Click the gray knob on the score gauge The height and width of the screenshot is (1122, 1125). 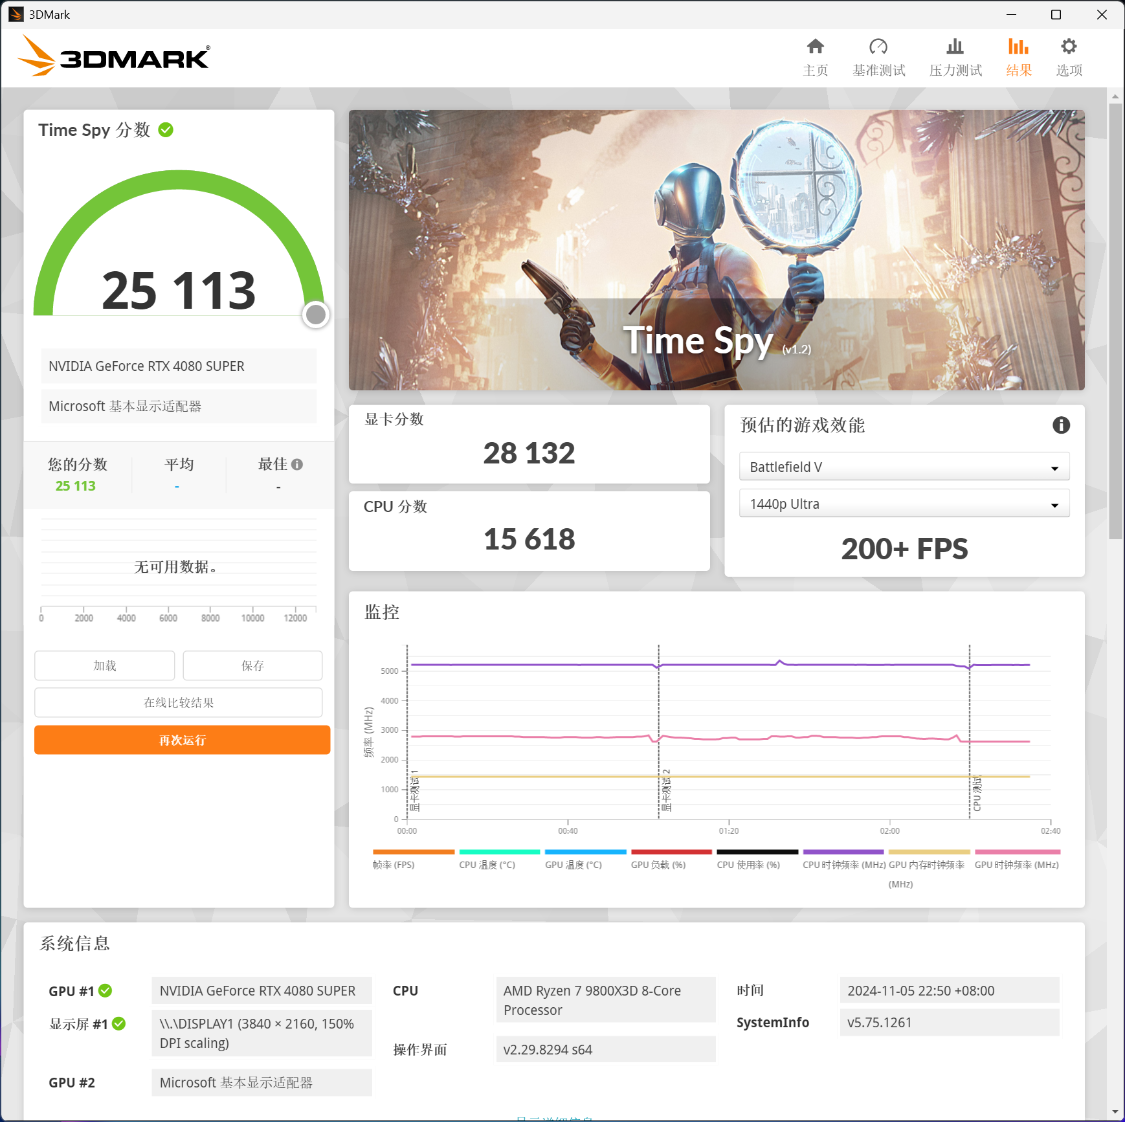(316, 314)
